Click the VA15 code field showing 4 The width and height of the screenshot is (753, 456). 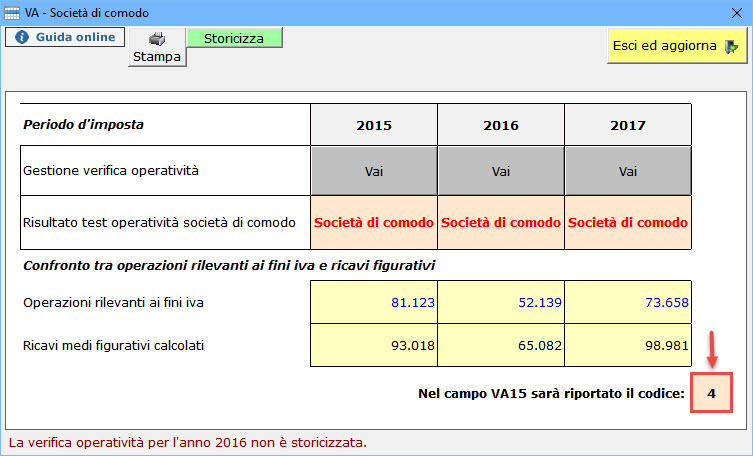point(711,393)
